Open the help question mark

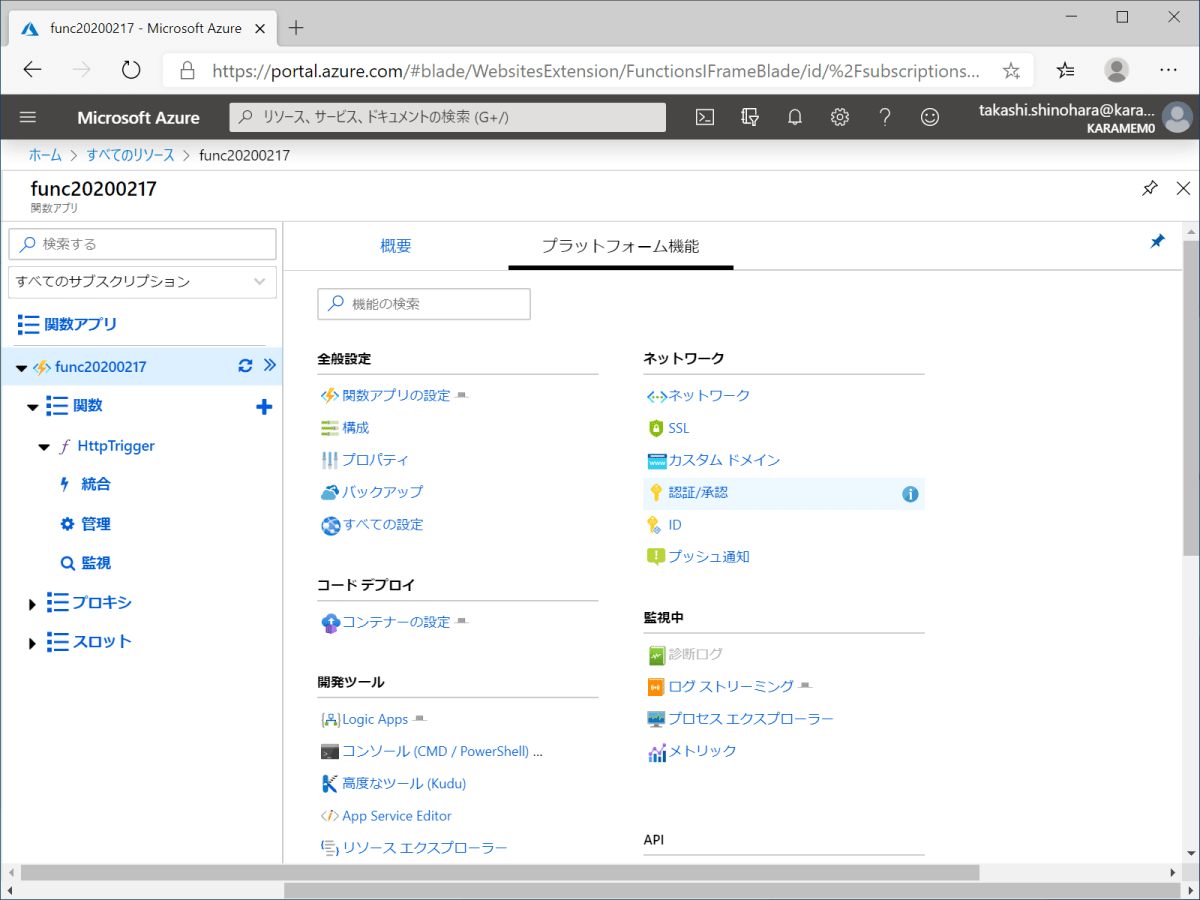[x=885, y=117]
